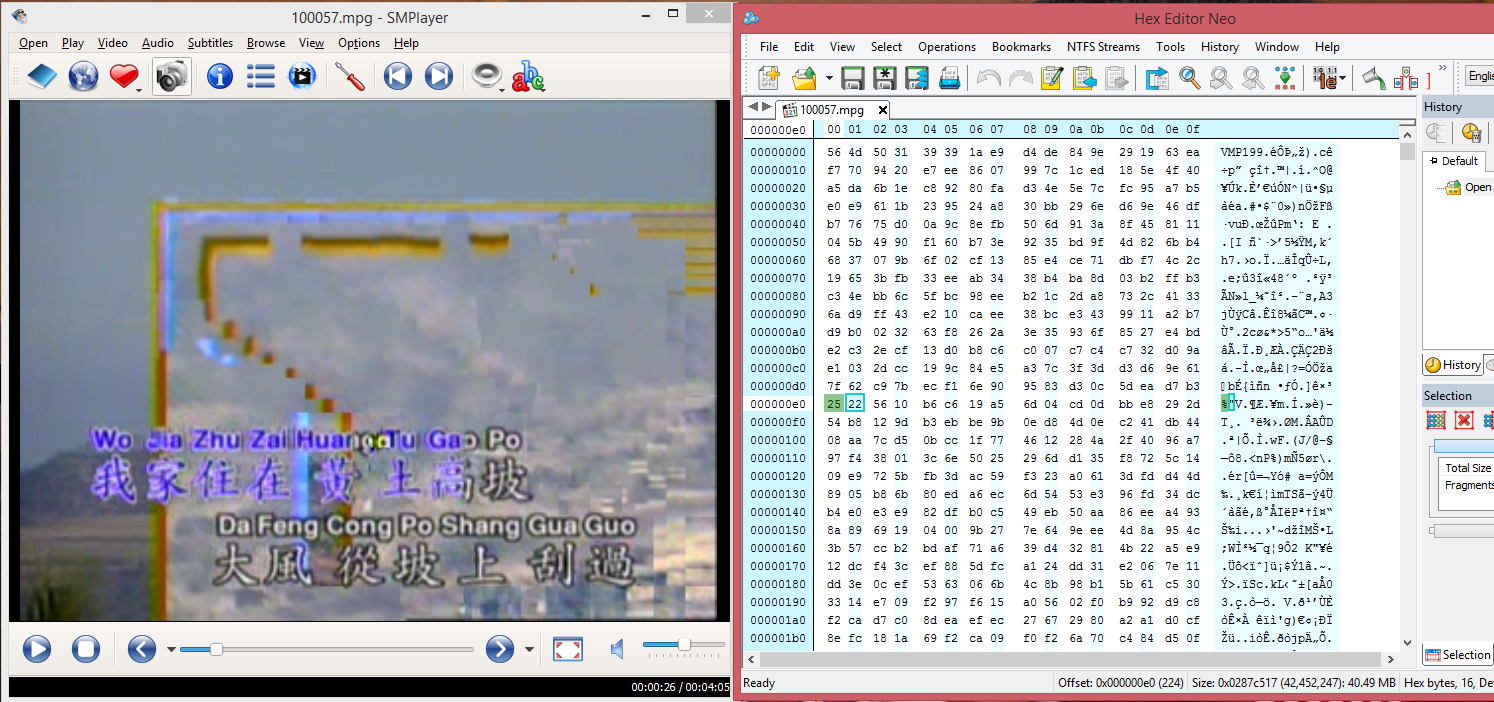Viewport: 1494px width, 702px height.
Task: Click the Save All icon in Hex Editor
Action: pyautogui.click(x=916, y=77)
